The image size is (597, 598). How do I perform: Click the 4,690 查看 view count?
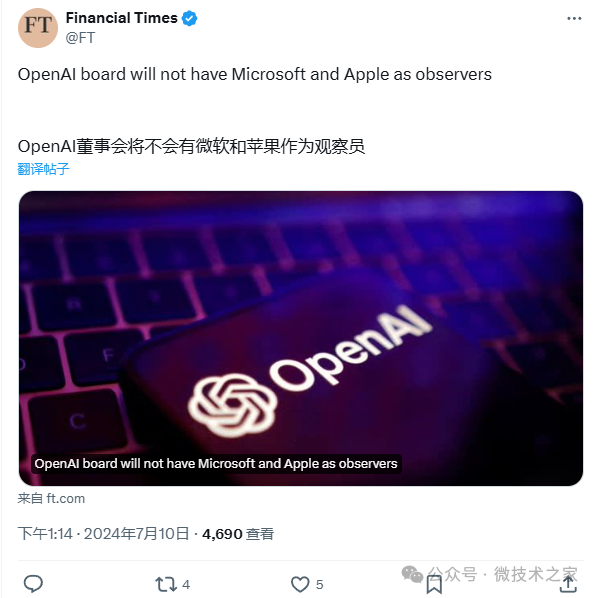point(238,534)
